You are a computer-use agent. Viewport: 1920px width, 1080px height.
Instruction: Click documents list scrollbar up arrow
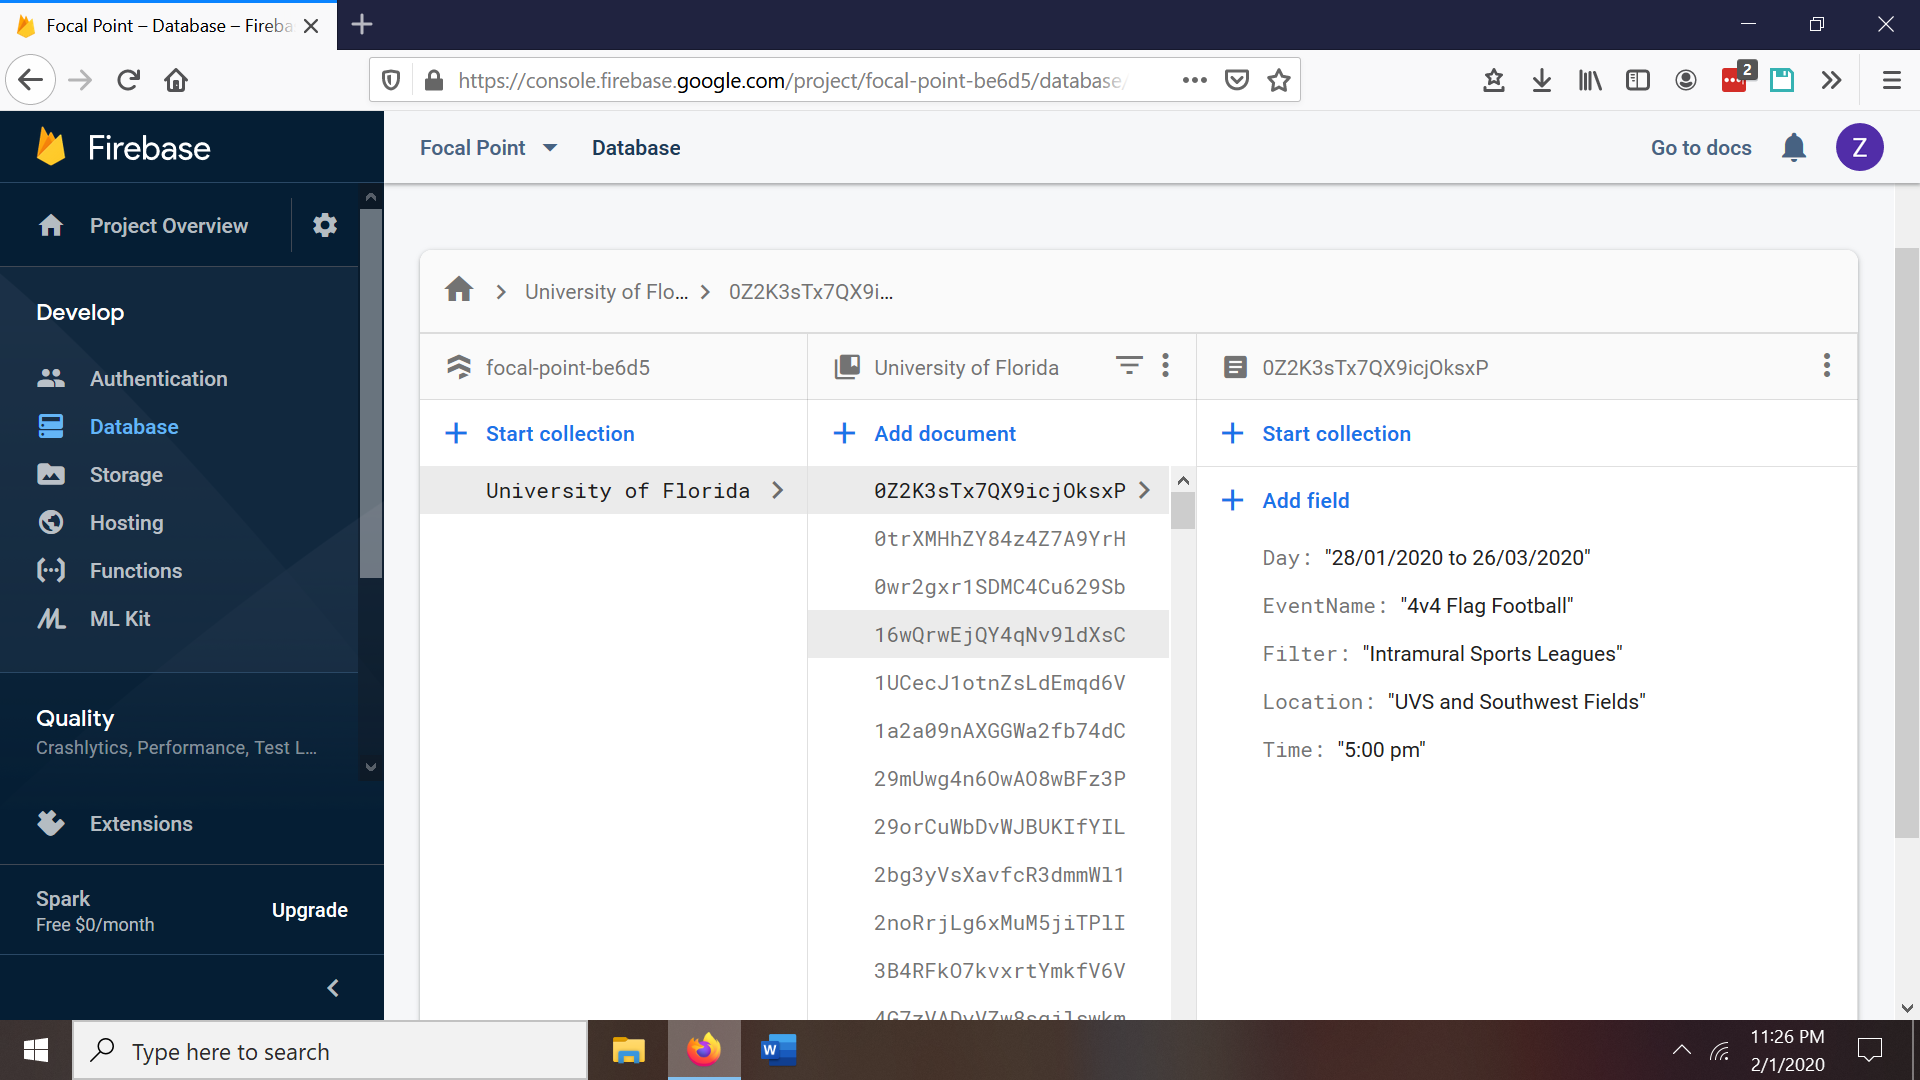point(1183,481)
